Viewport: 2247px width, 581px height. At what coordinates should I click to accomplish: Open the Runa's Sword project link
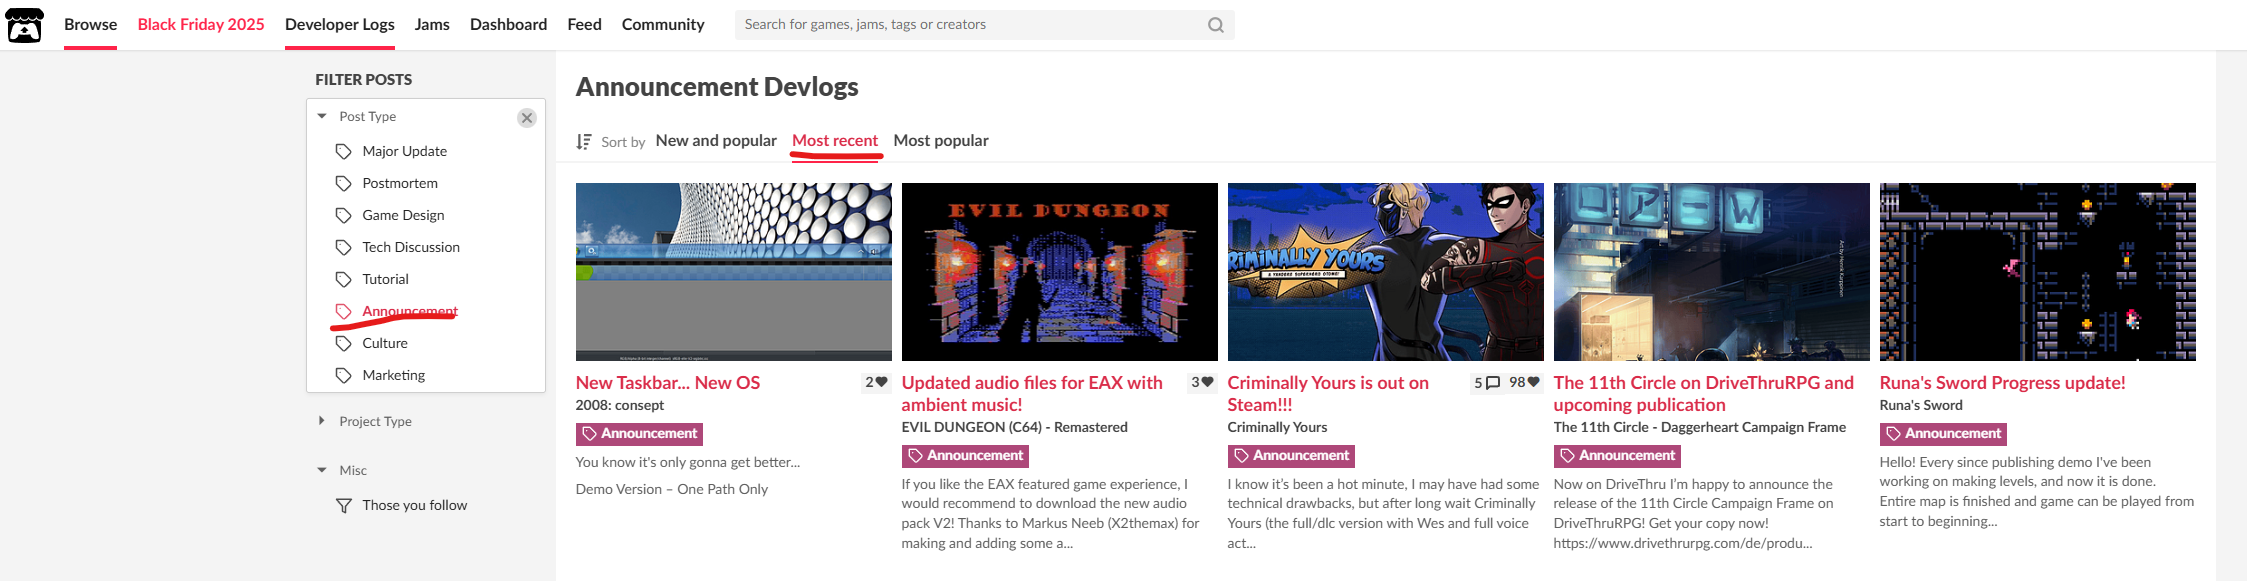click(x=1921, y=405)
